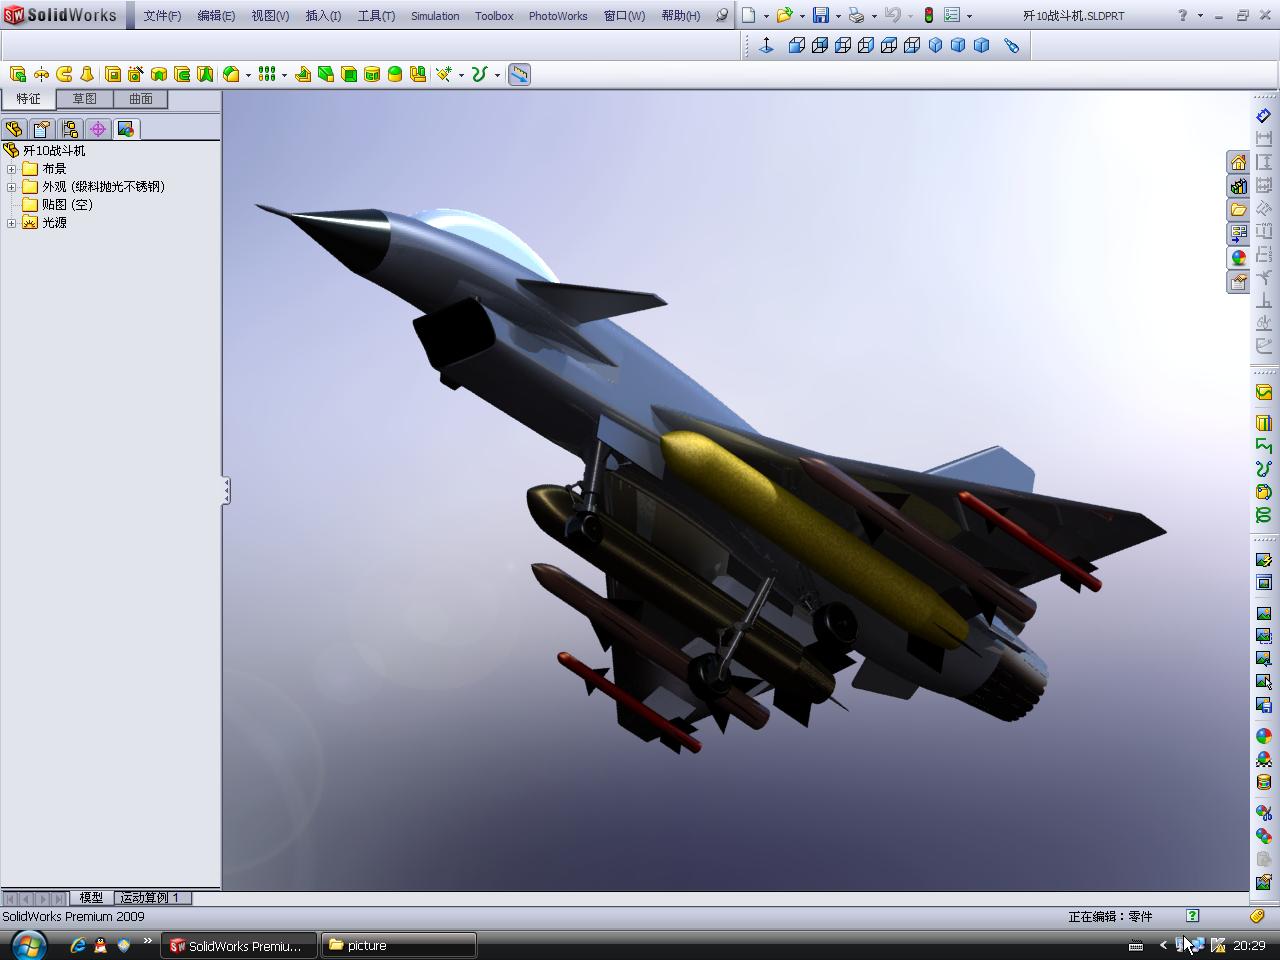Image resolution: width=1280 pixels, height=960 pixels.
Task: Click the shaded isometric view cube icon
Action: pyautogui.click(x=935, y=45)
